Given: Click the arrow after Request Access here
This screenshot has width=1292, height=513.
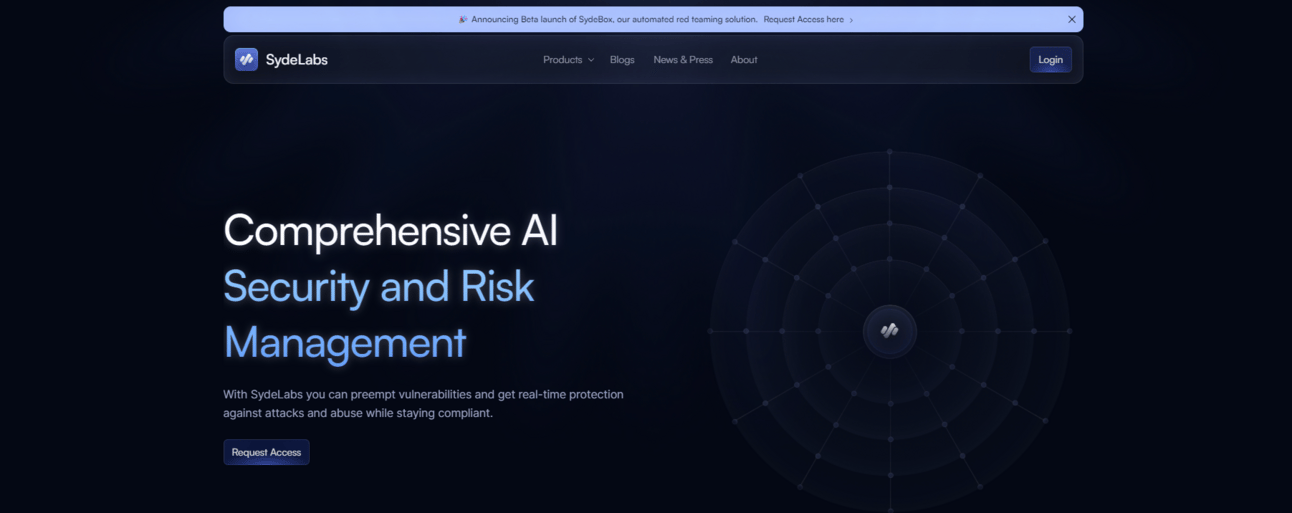Looking at the screenshot, I should pyautogui.click(x=851, y=20).
